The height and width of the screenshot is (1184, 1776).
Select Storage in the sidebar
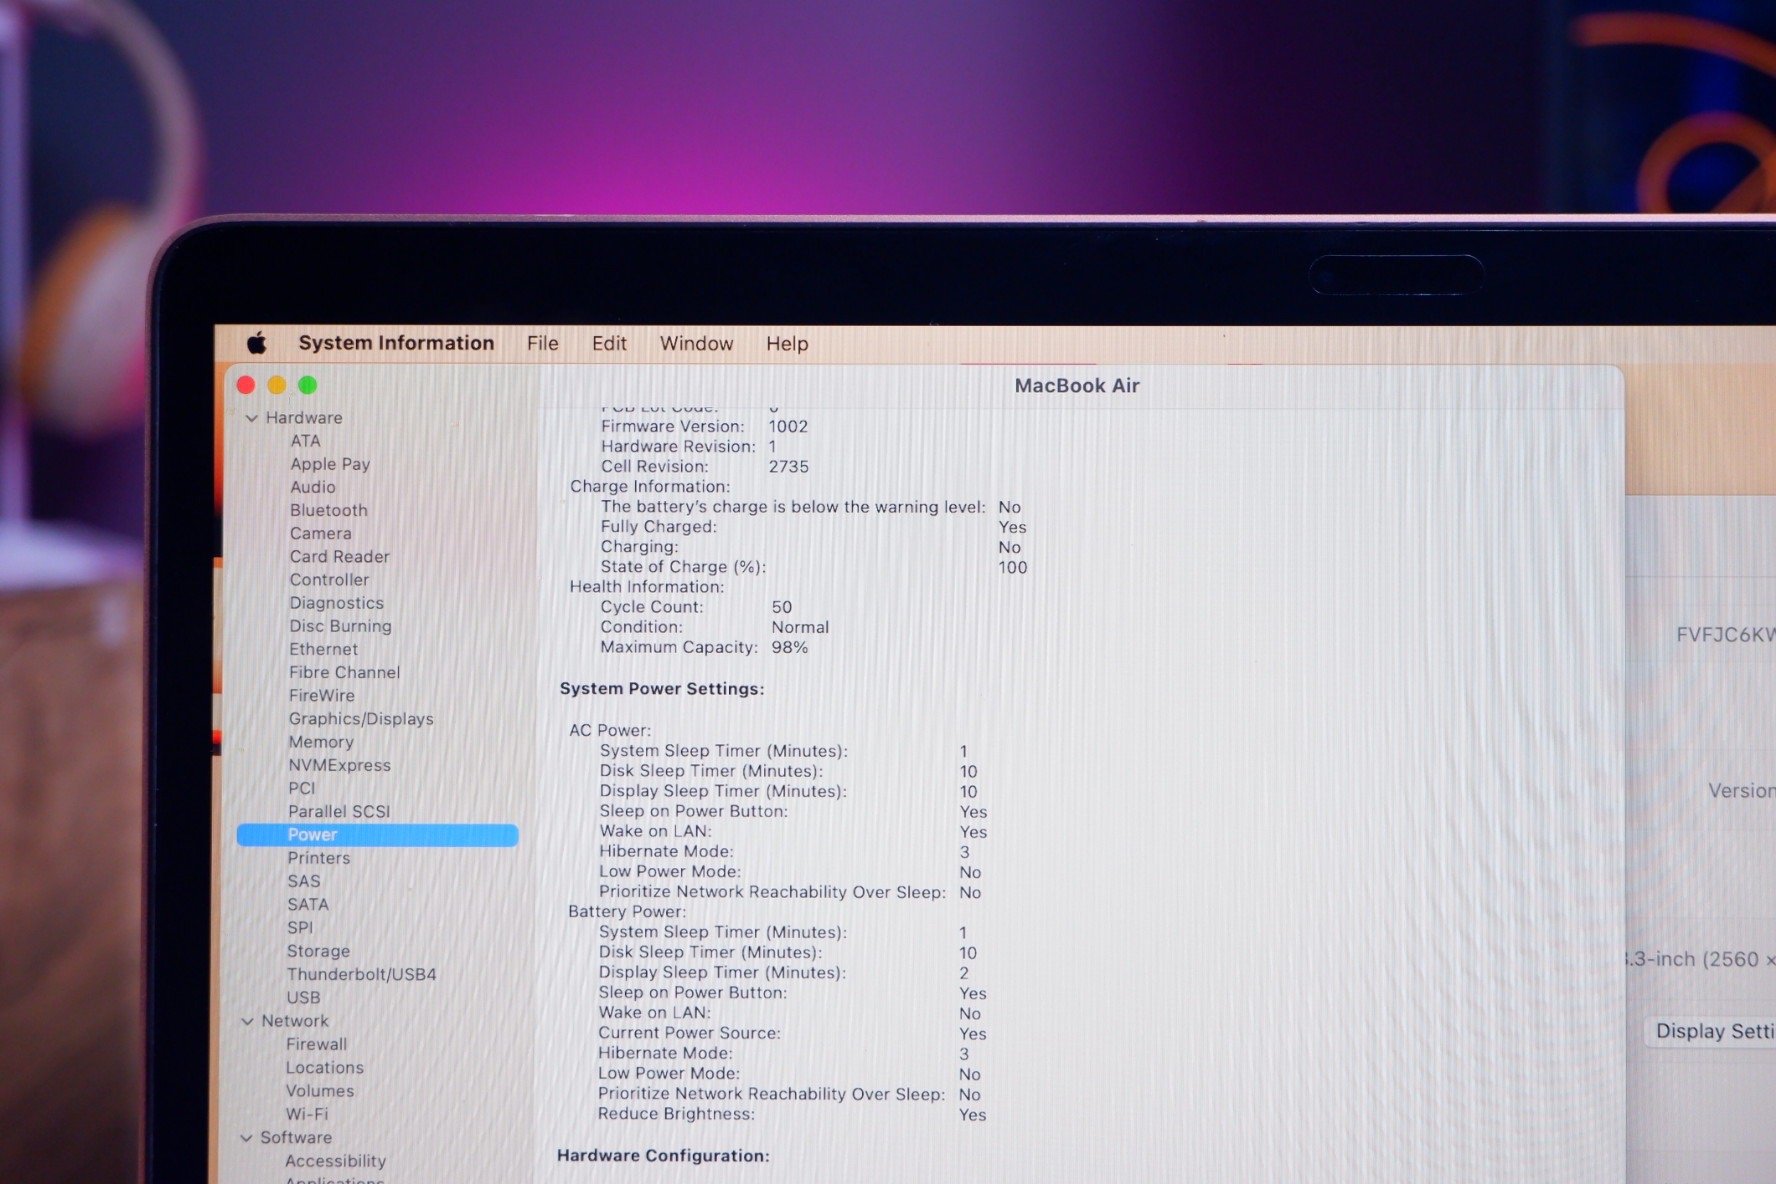pyautogui.click(x=319, y=951)
